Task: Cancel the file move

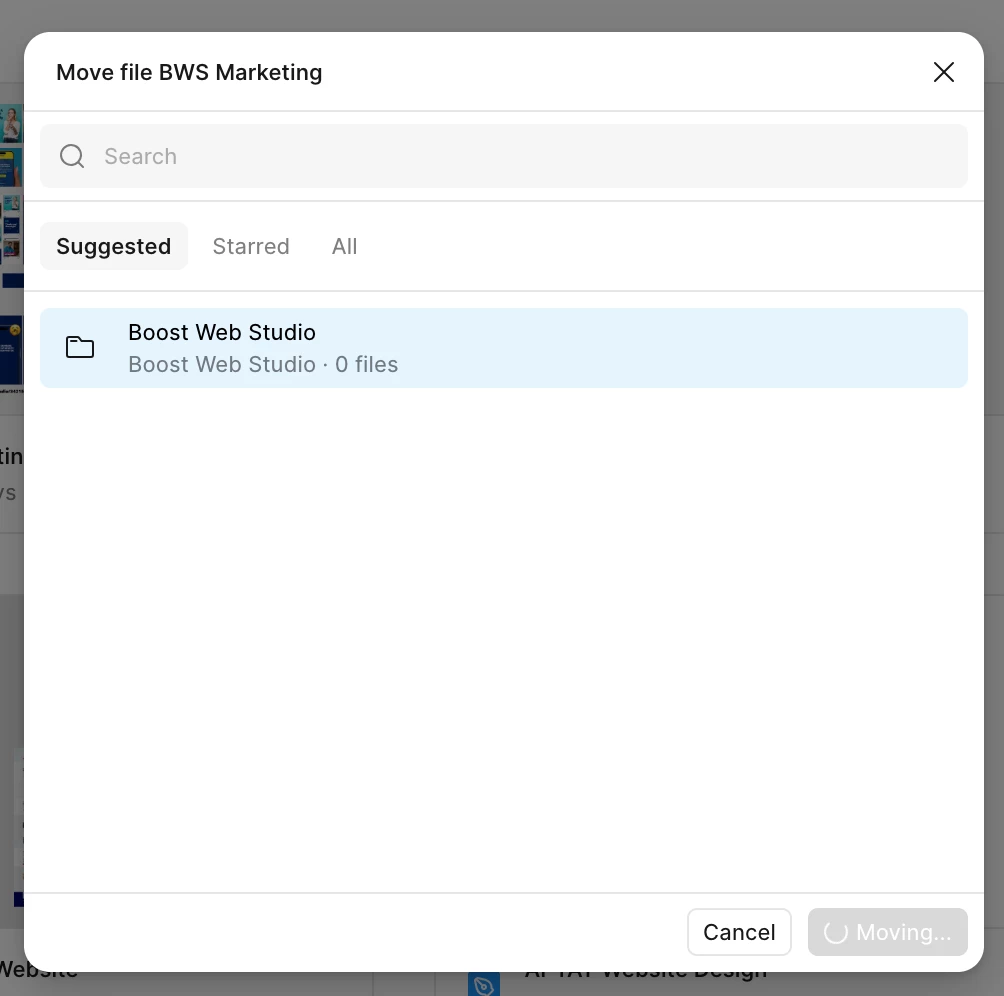Action: tap(739, 932)
